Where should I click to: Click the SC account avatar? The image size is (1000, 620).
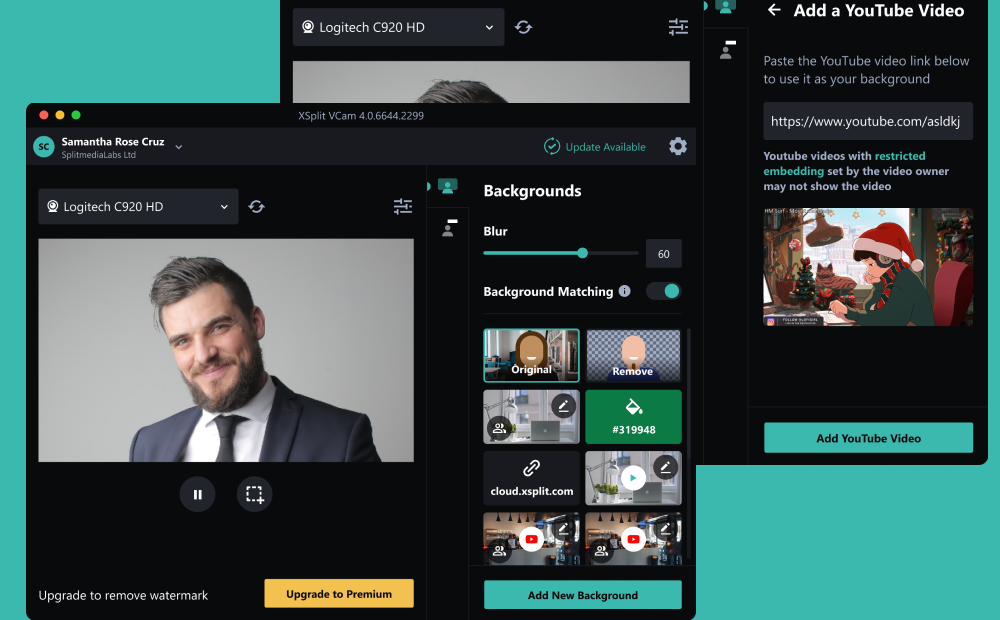point(43,147)
